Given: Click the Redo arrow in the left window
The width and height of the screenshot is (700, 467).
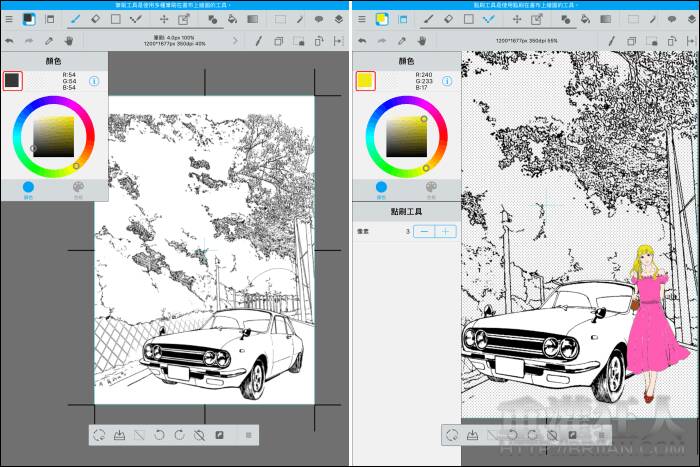Looking at the screenshot, I should (29, 41).
